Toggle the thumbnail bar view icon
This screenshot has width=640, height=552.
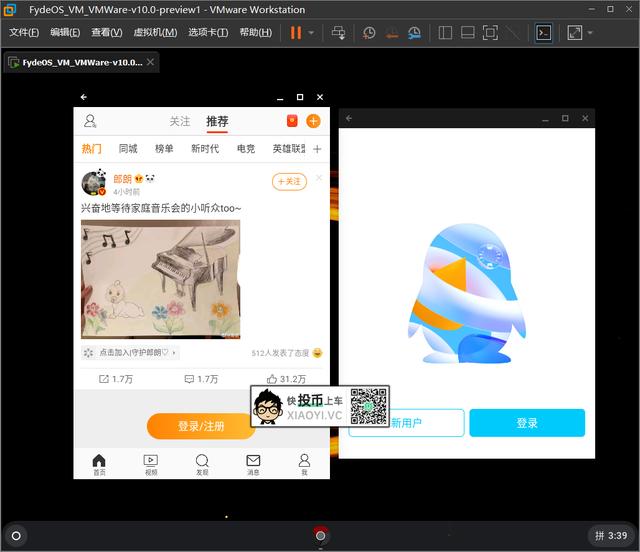pos(467,33)
